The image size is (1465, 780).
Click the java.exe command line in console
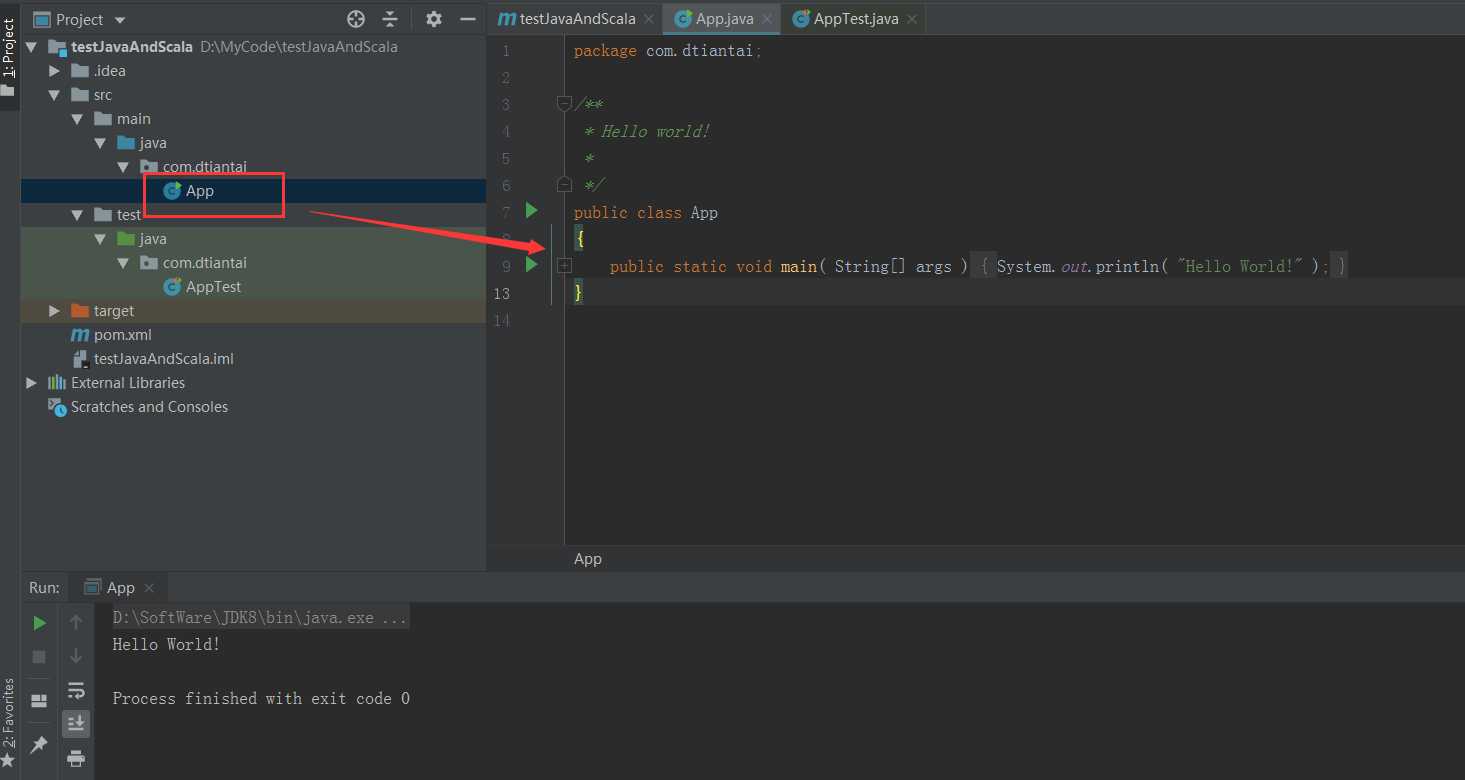pyautogui.click(x=260, y=618)
